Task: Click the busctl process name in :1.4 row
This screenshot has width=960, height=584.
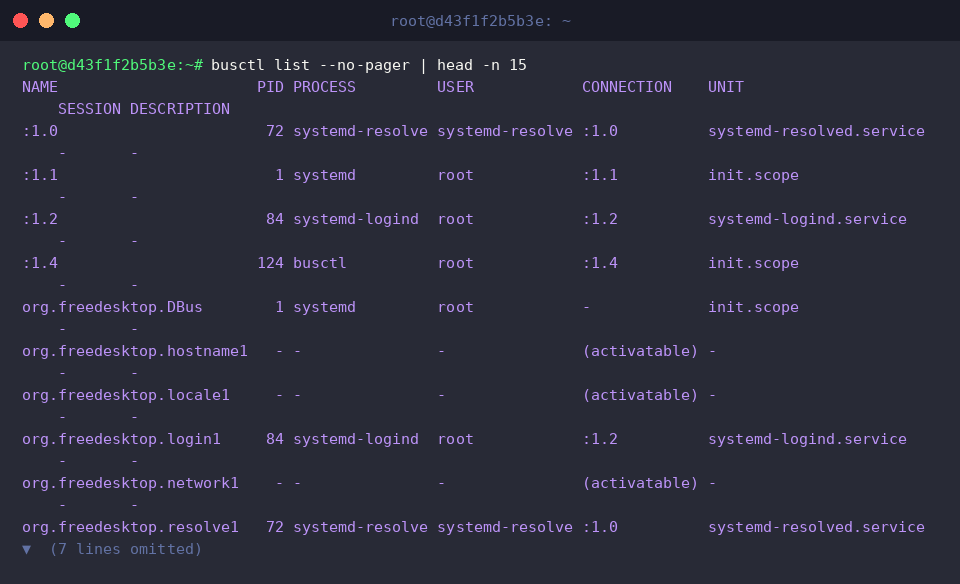Action: (x=320, y=263)
